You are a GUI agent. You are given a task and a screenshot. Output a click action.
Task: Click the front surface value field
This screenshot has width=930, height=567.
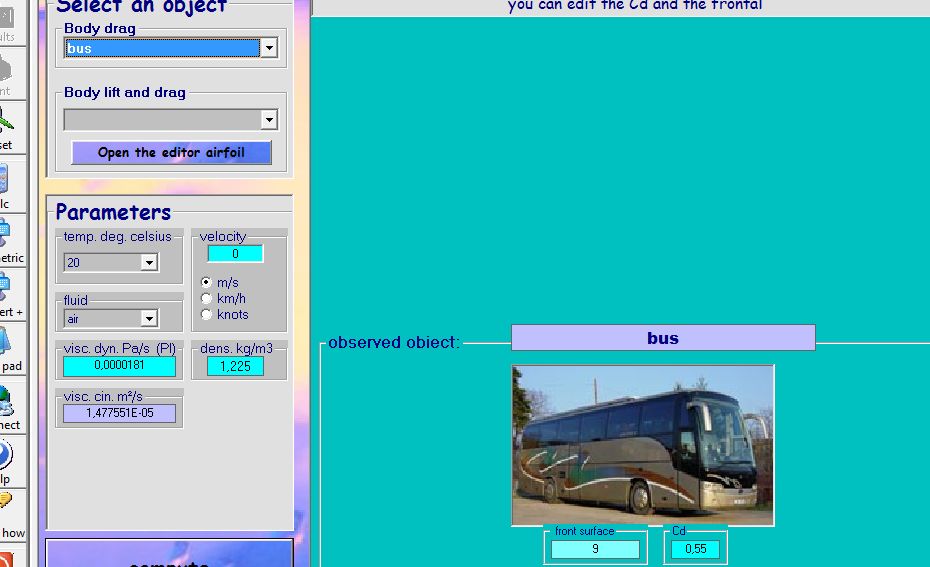(x=595, y=549)
